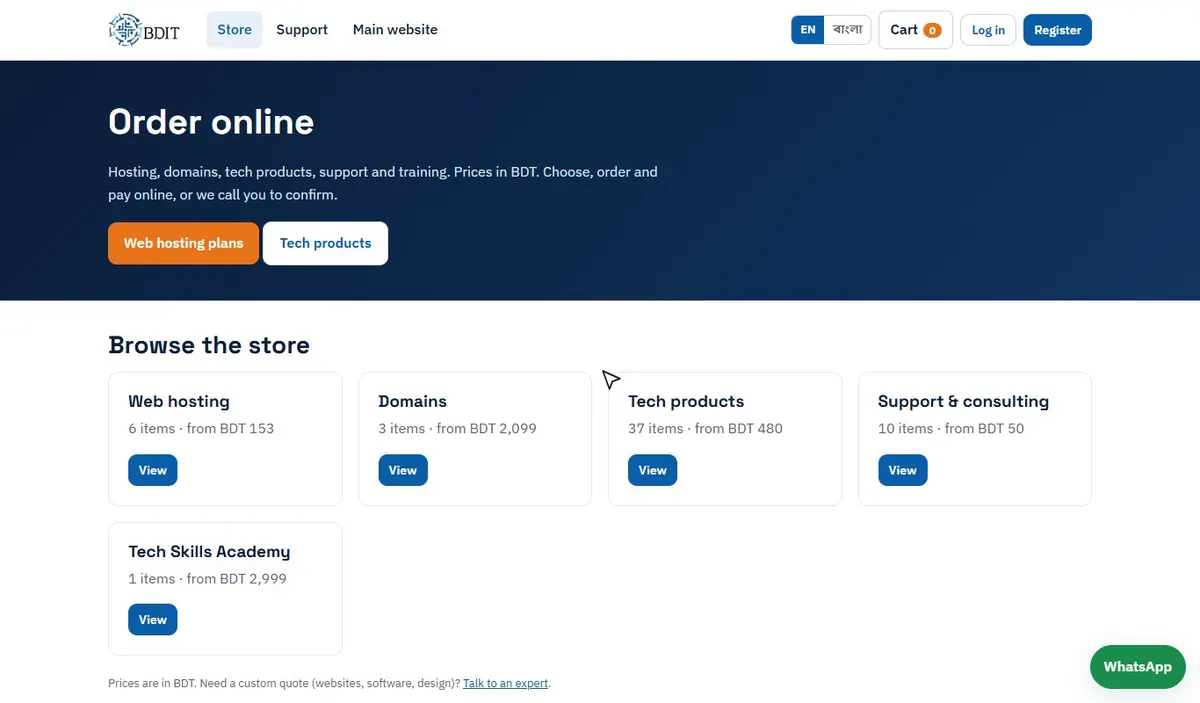This screenshot has height=703, width=1200.
Task: Click the Browse the store heading
Action: pyautogui.click(x=209, y=345)
